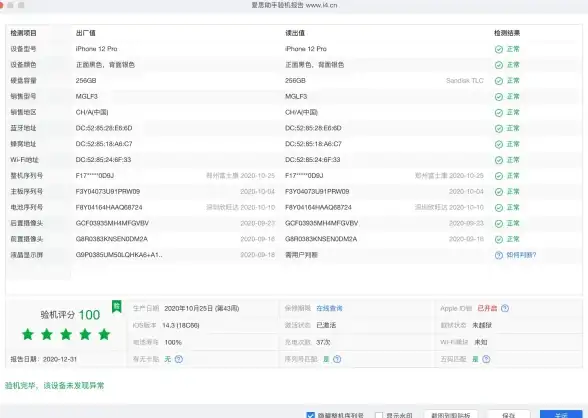Open the 在线查询 warranty link
The image size is (588, 418).
(x=329, y=308)
